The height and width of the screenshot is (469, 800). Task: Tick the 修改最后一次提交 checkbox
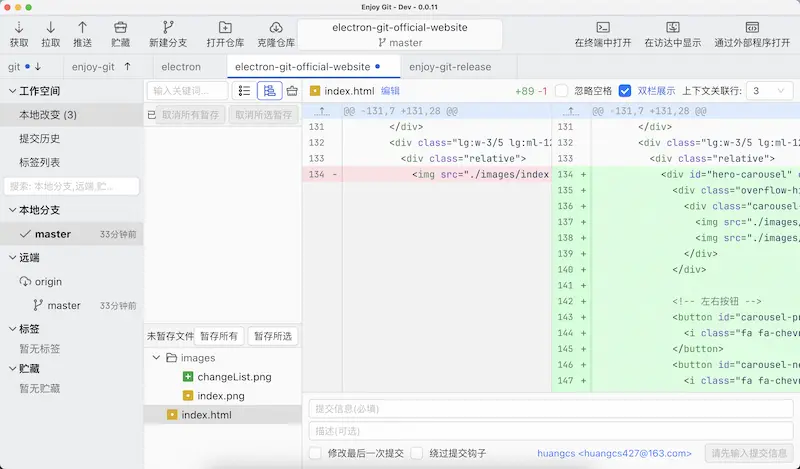[x=316, y=453]
